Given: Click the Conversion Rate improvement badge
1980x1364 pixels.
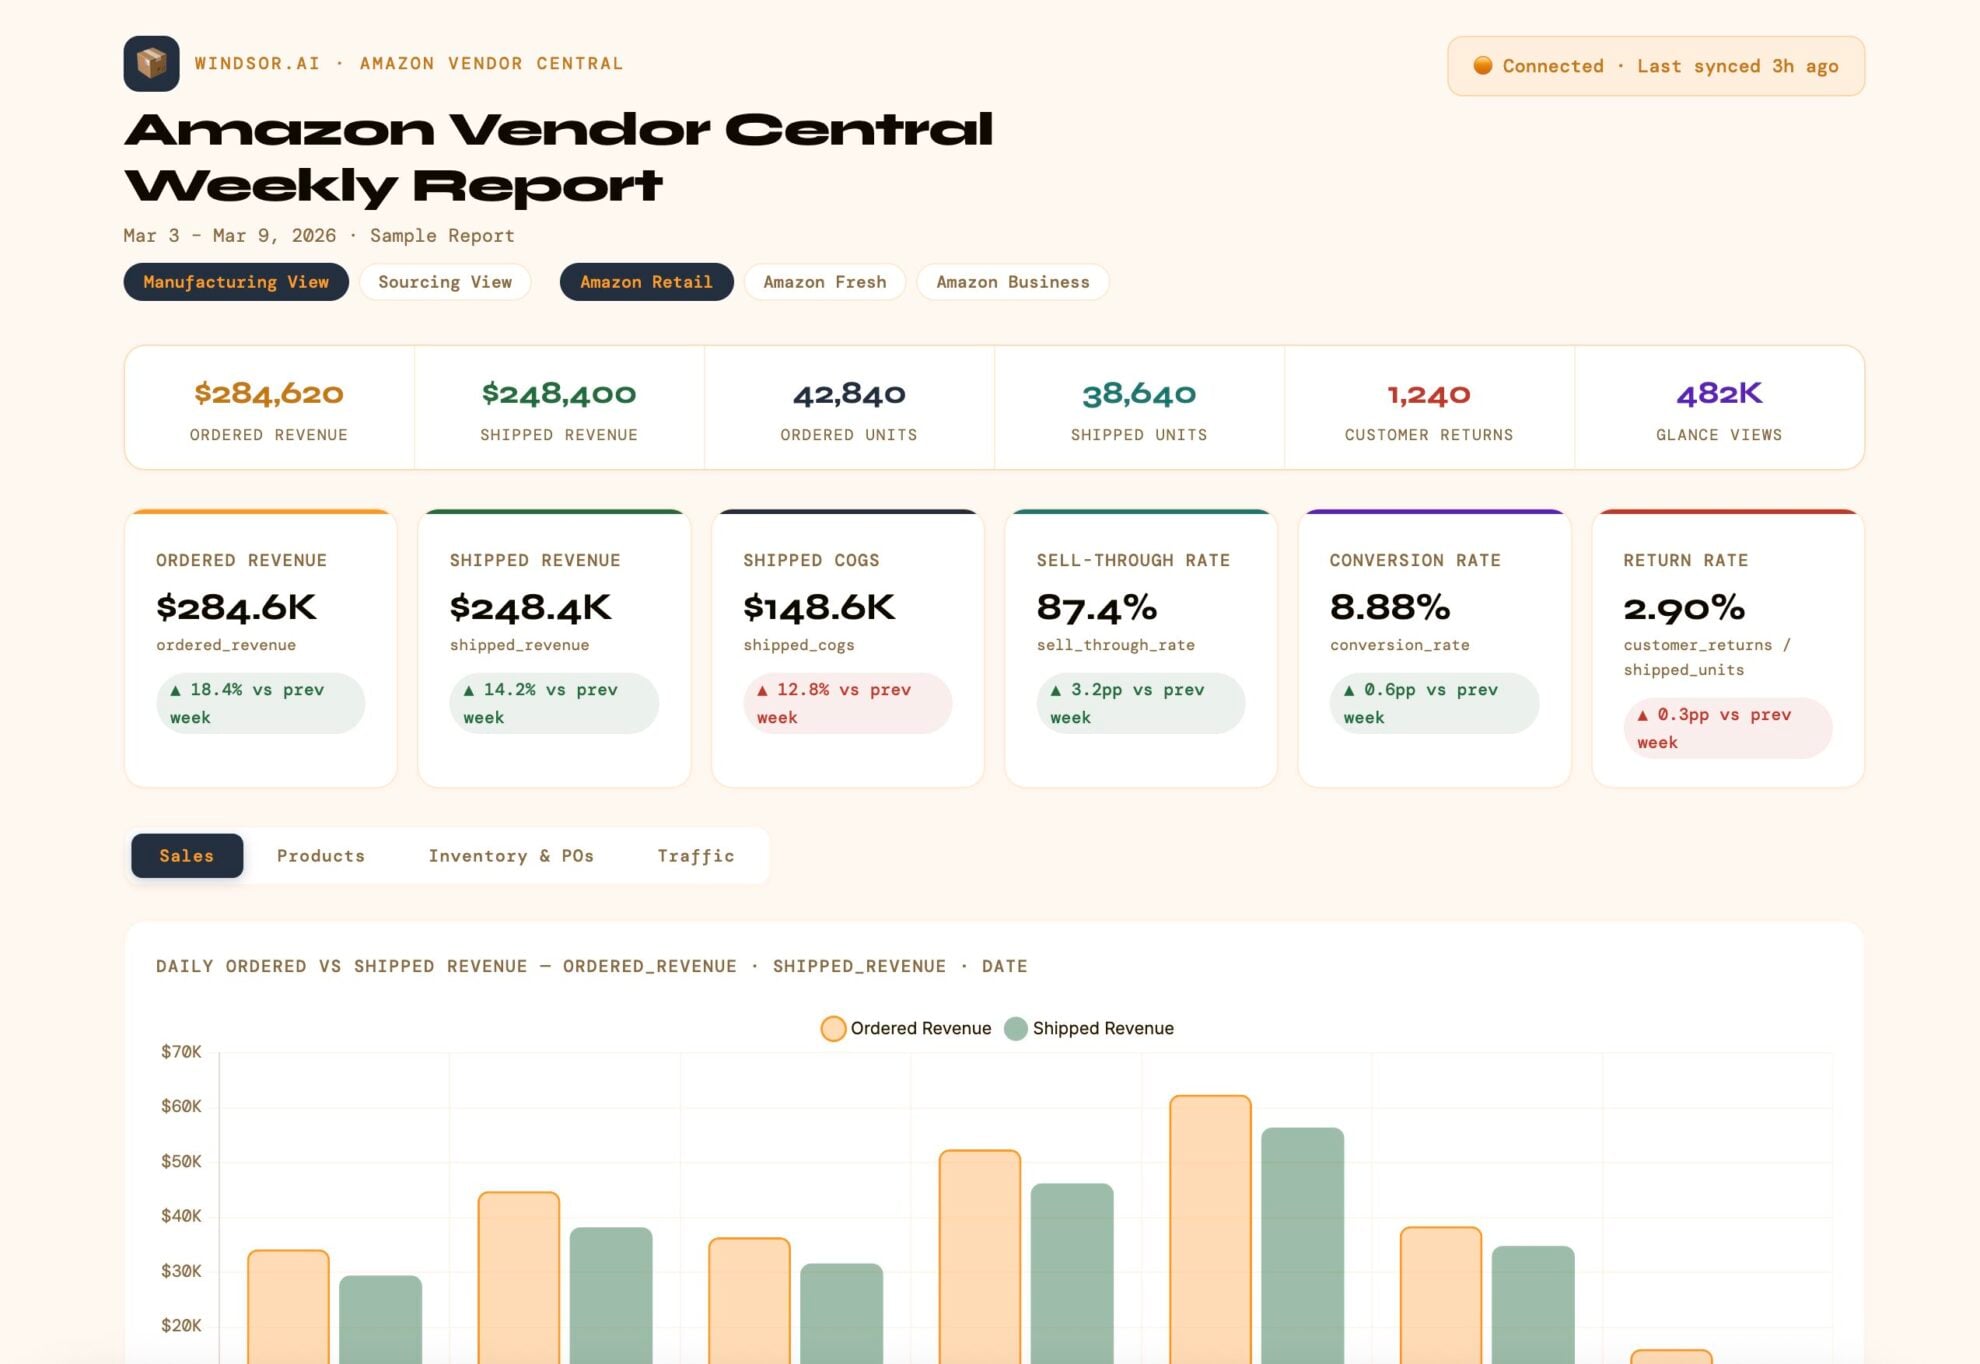Looking at the screenshot, I should 1432,702.
